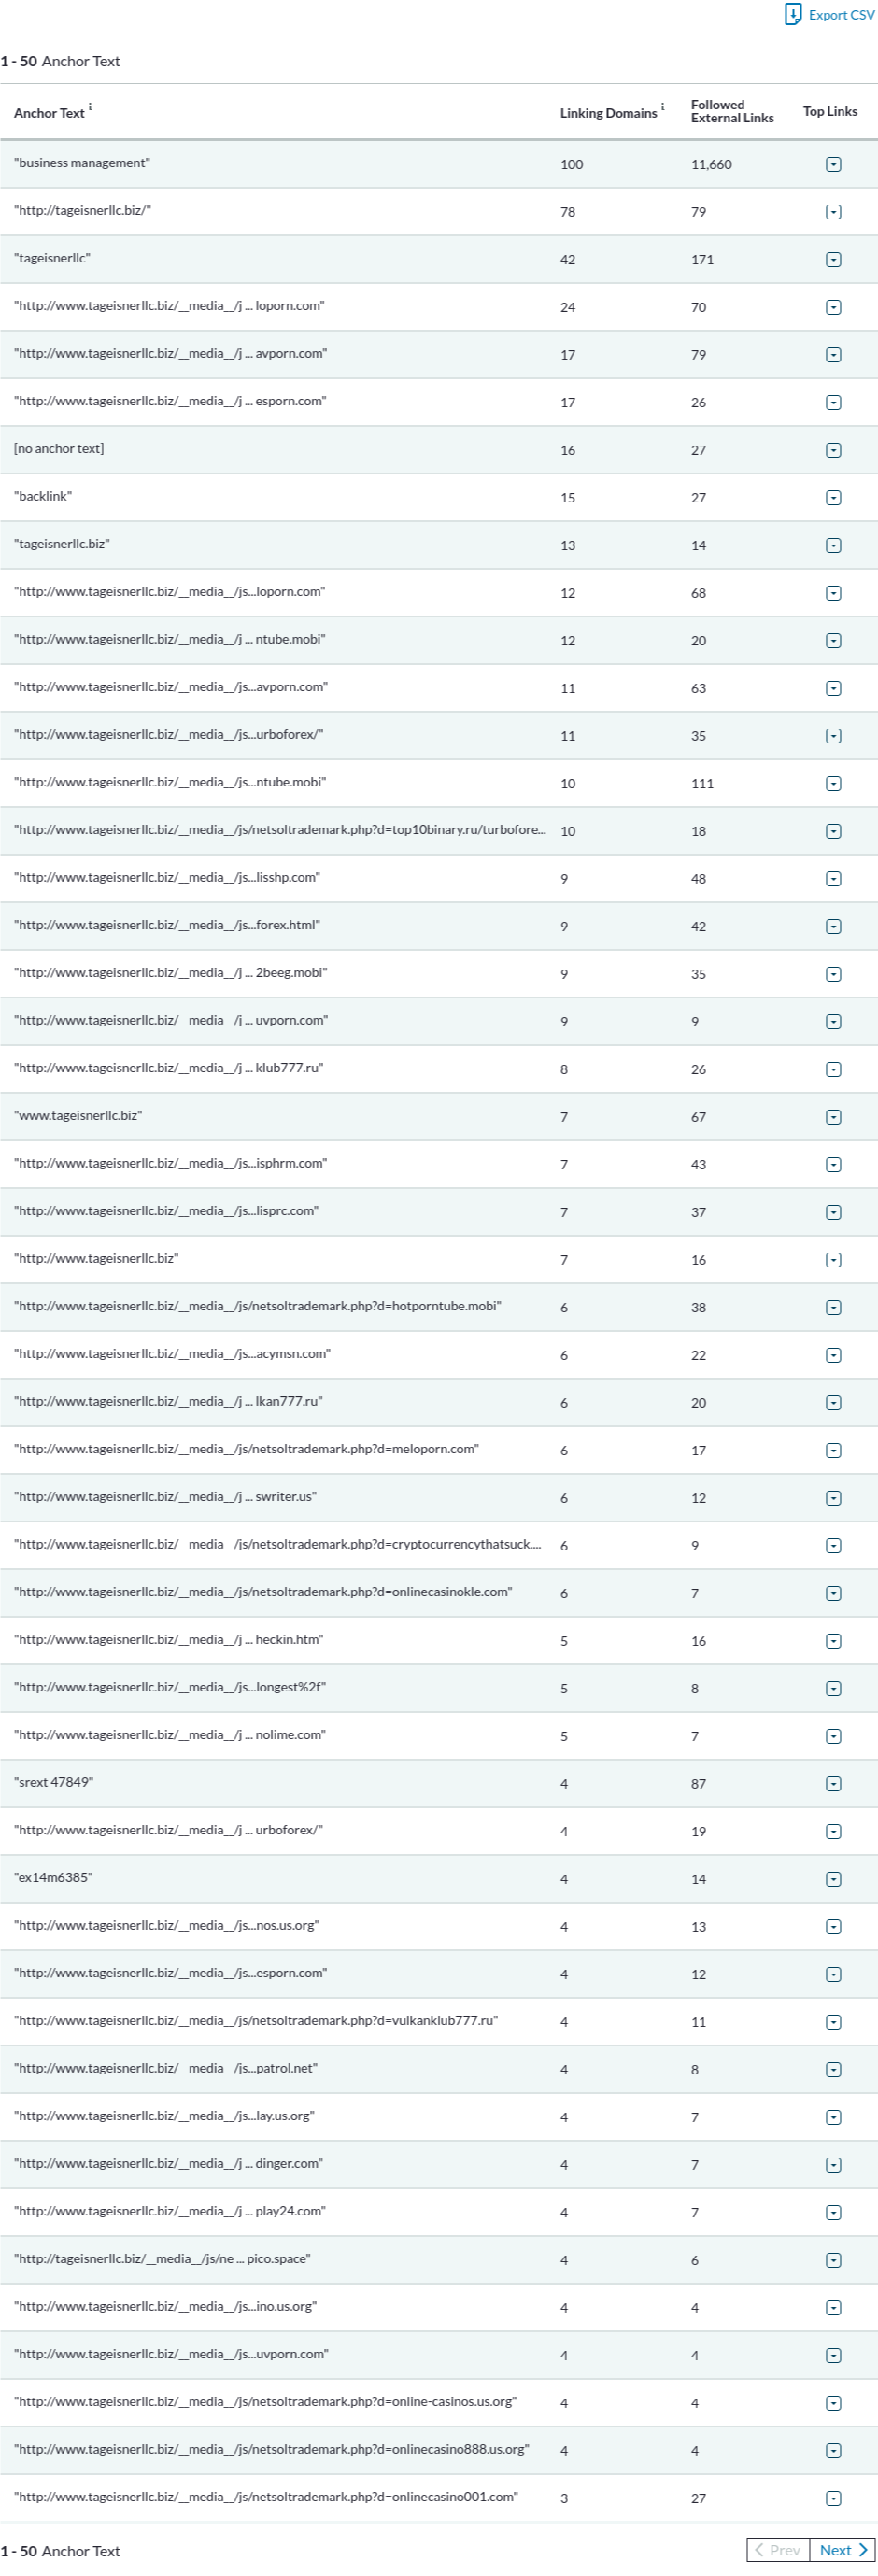The image size is (878, 2576).
Task: Expand top links for "www.tageisnerllc.biz" row
Action: point(833,1117)
